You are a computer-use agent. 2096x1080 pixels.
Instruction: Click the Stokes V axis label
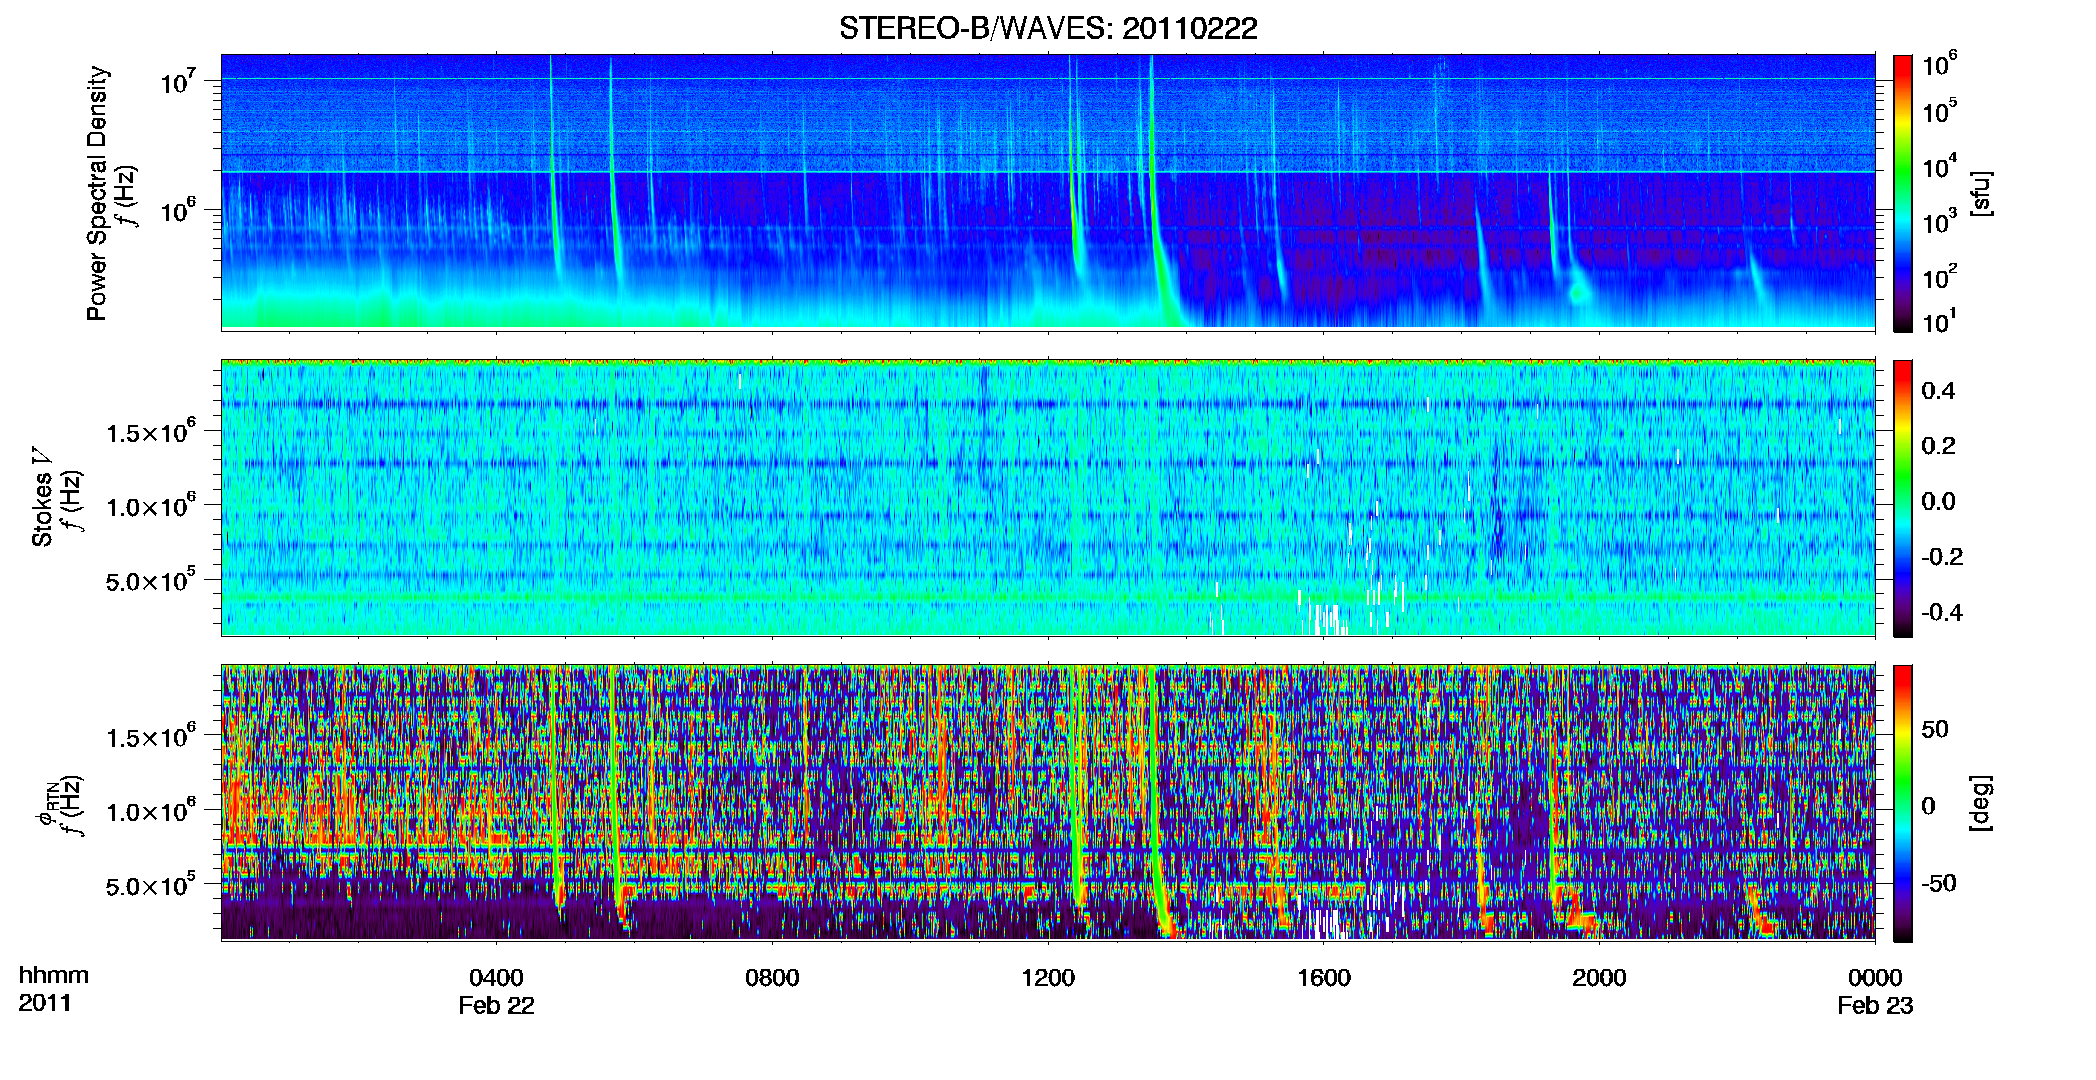(x=42, y=498)
